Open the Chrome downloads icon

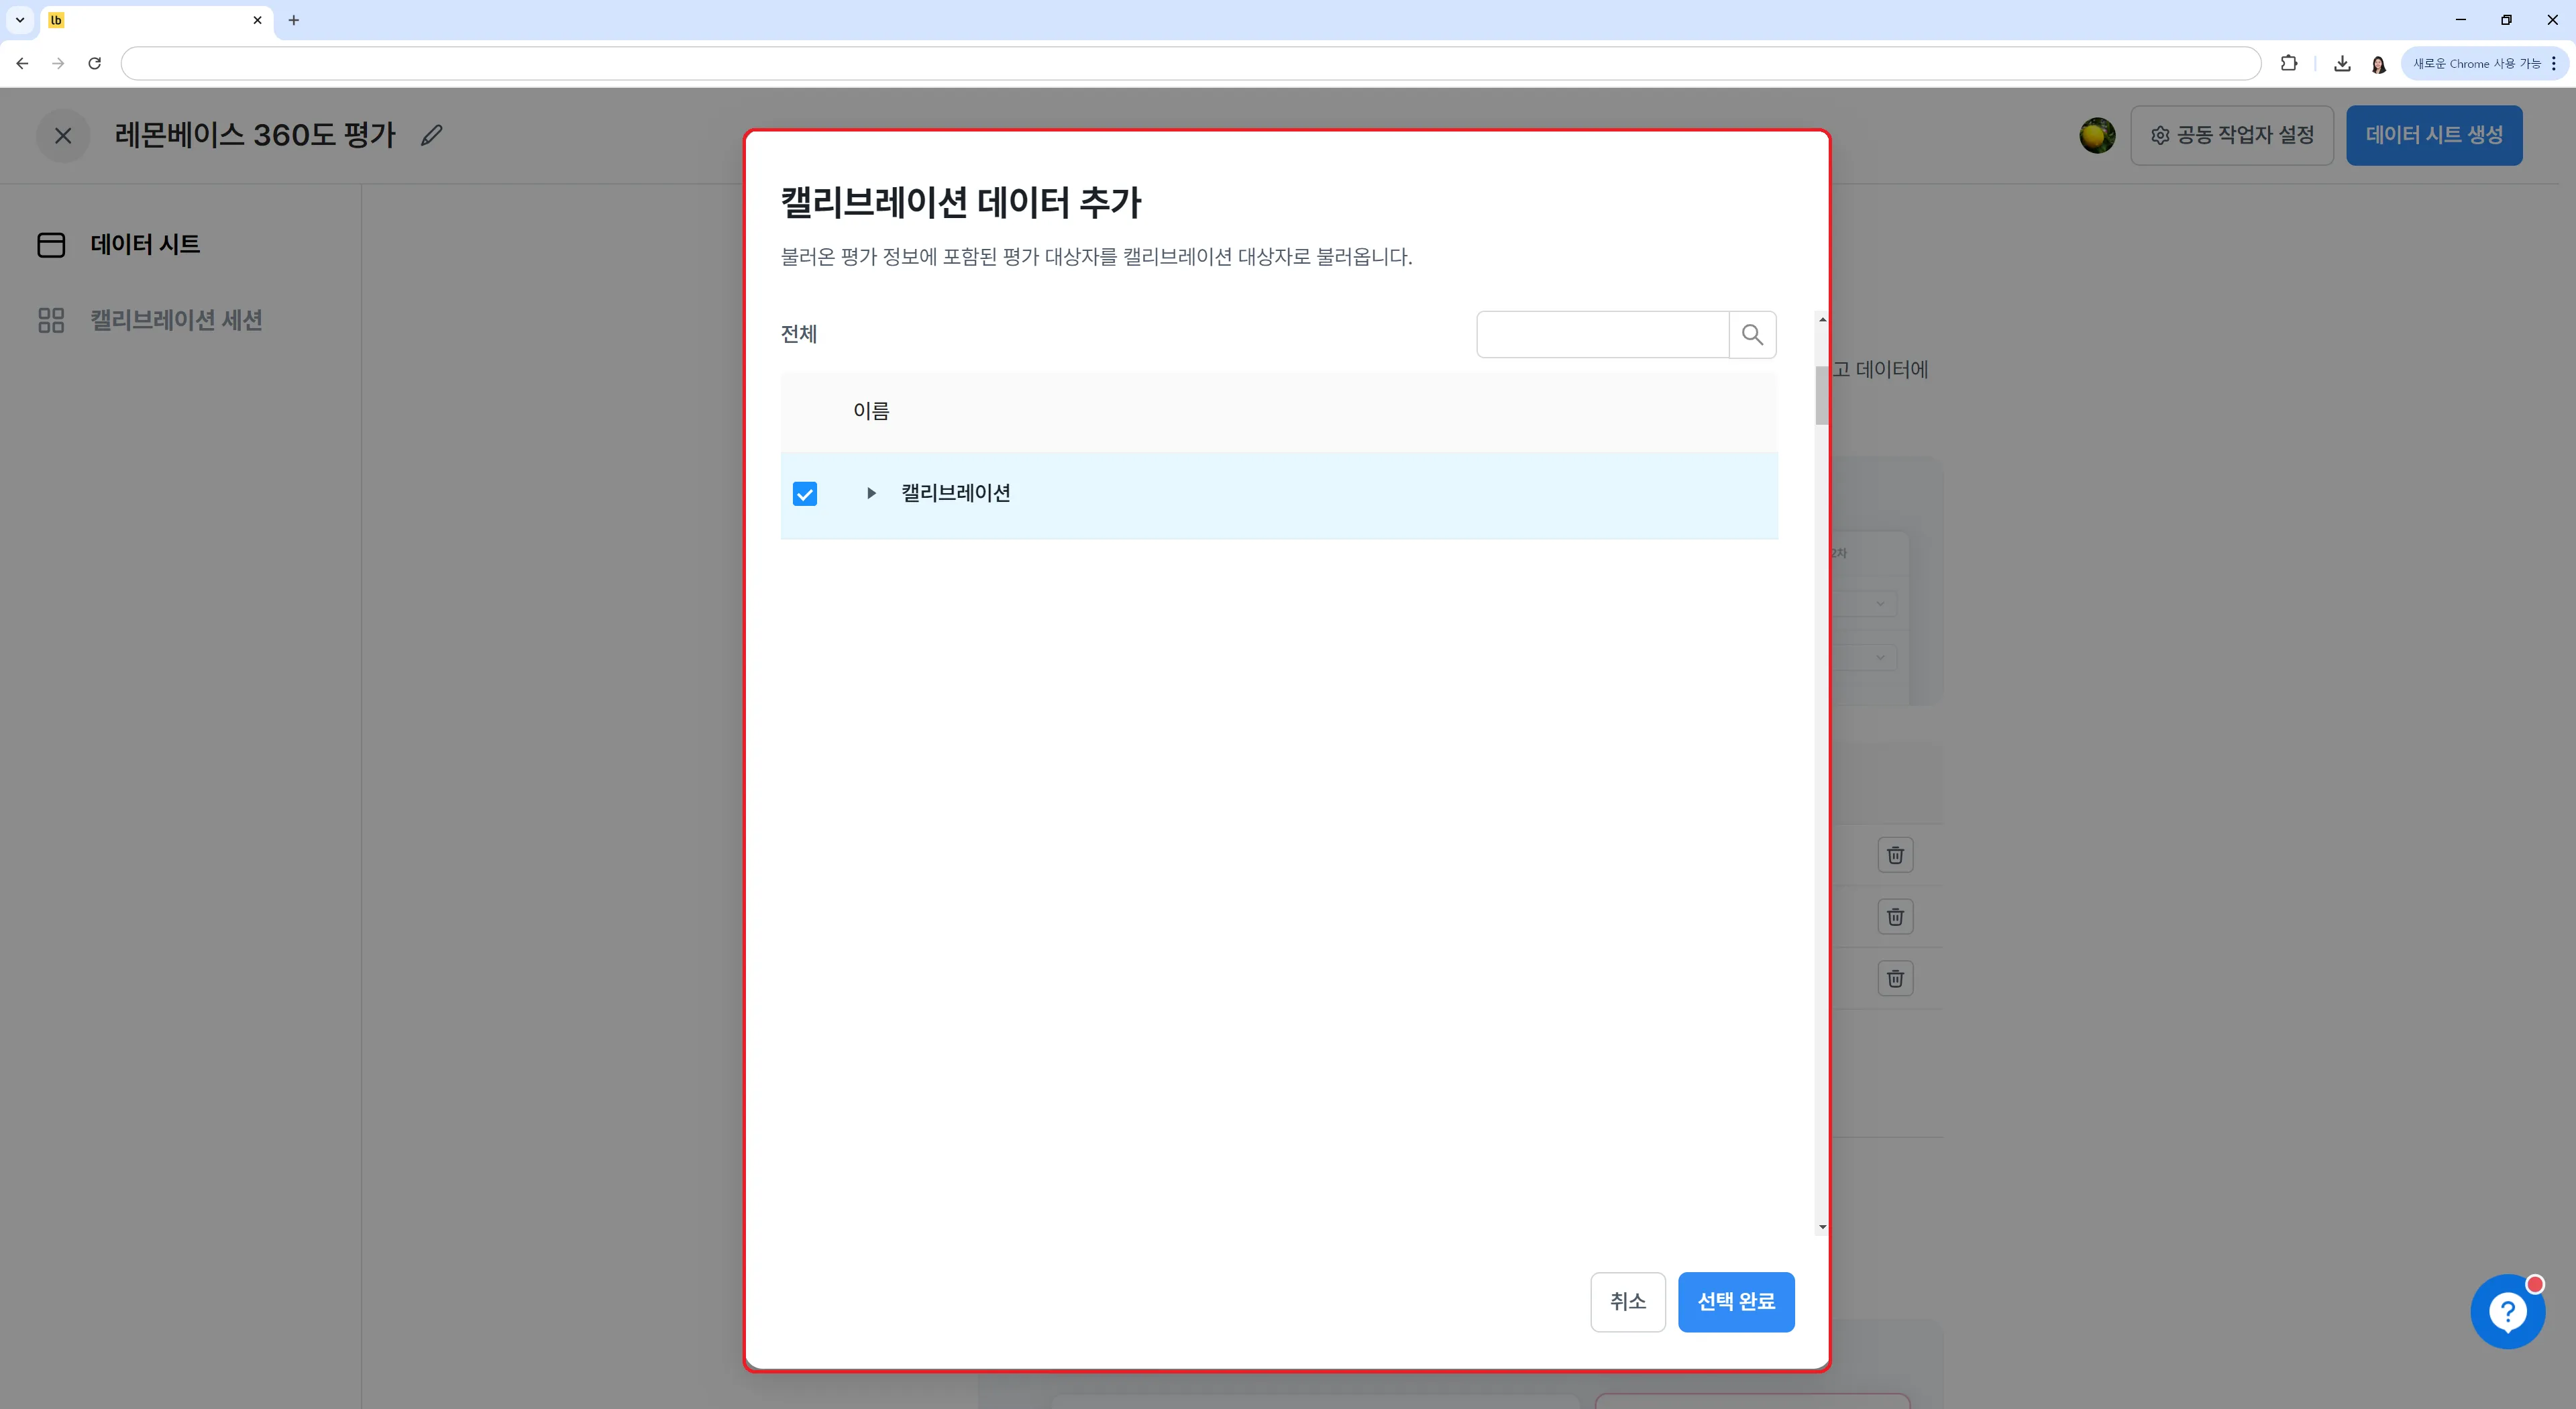(2342, 63)
